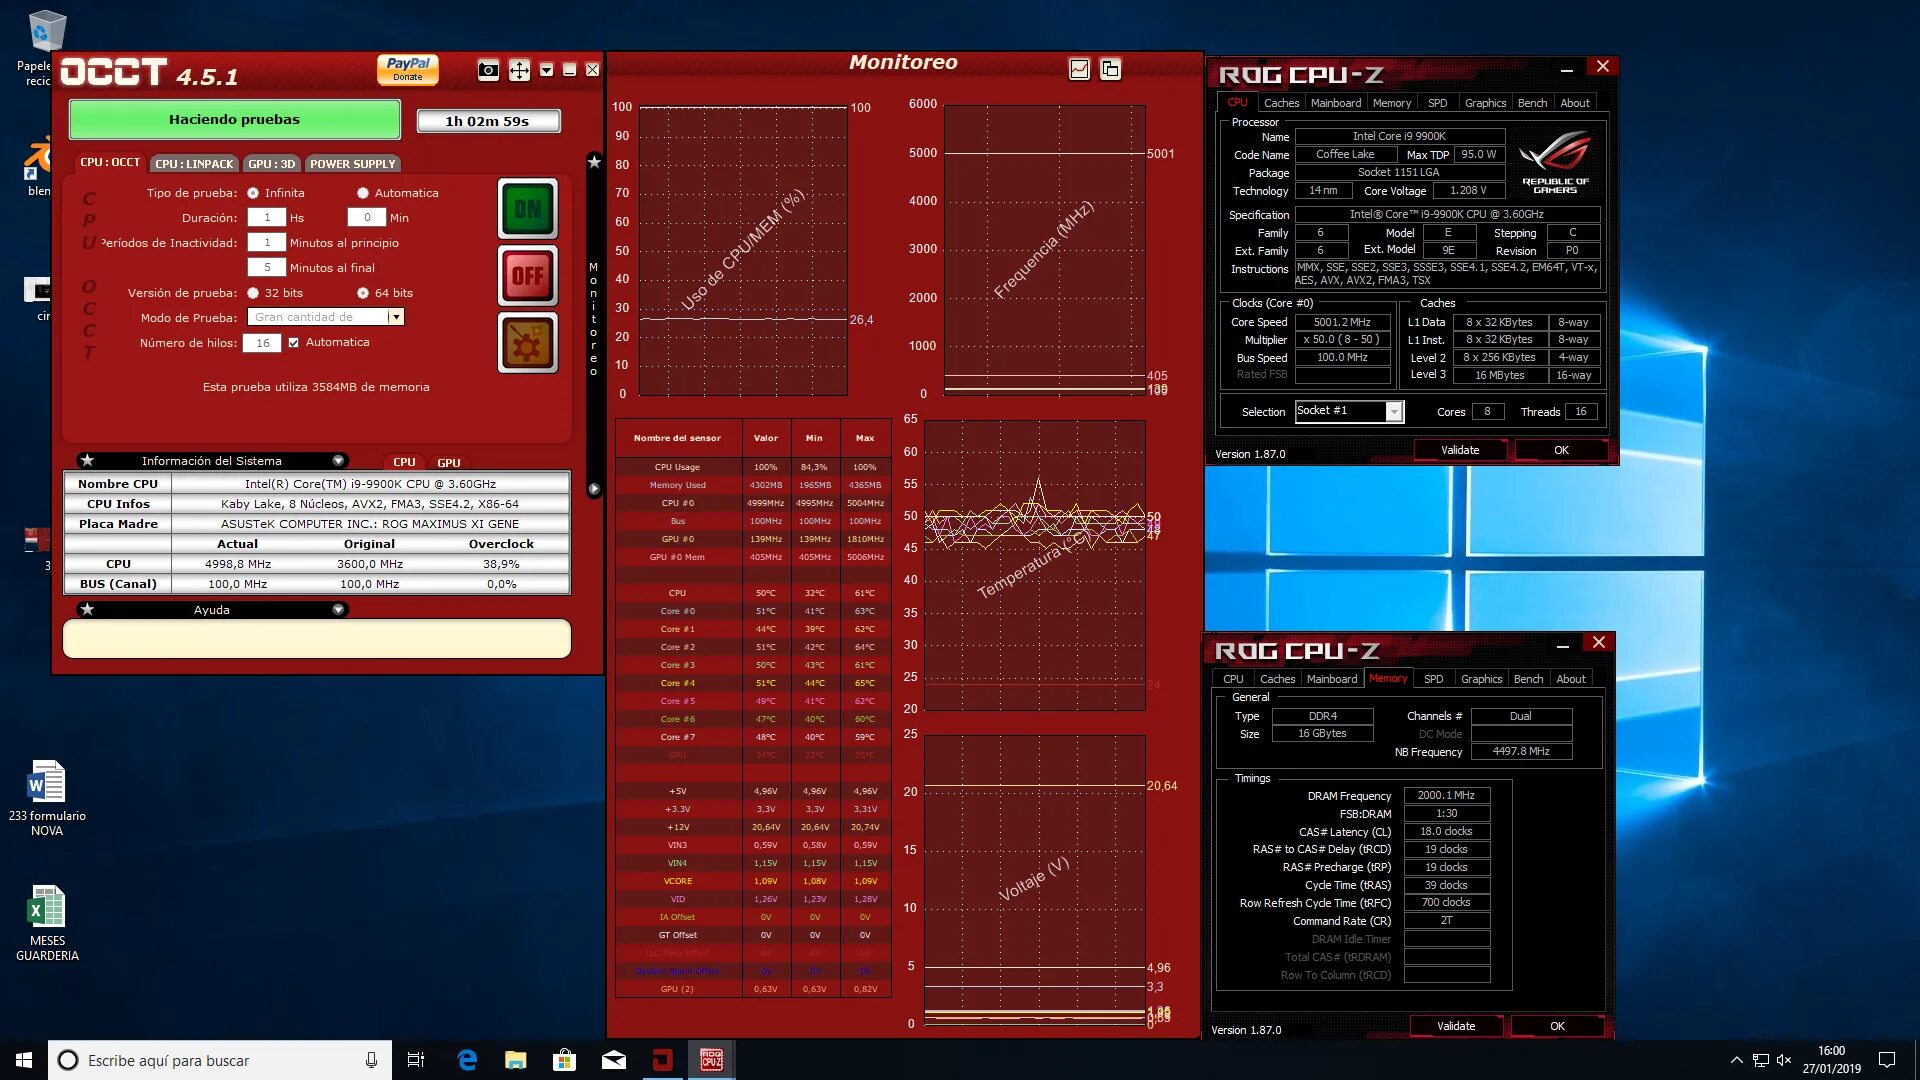
Task: Switch to the CPU : LINPACK tab
Action: tap(194, 163)
